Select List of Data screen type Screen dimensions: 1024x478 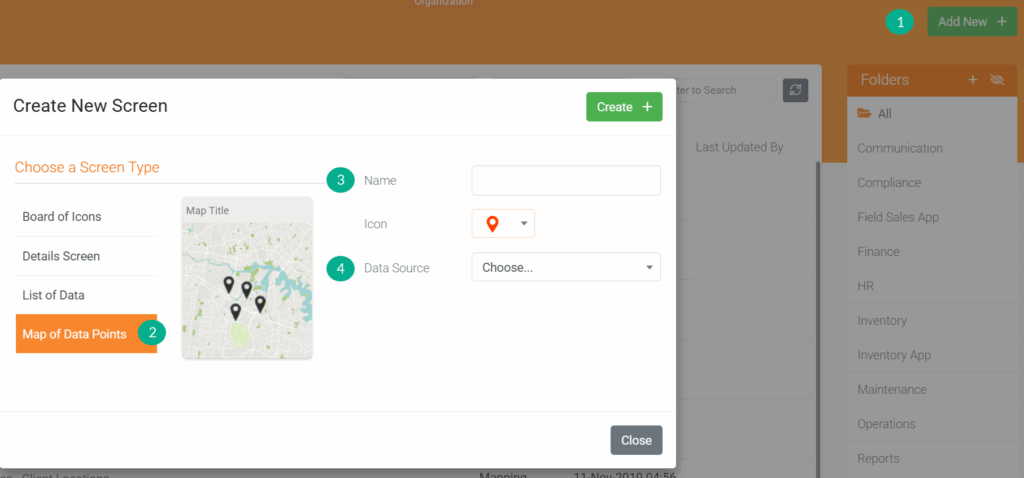click(86, 295)
